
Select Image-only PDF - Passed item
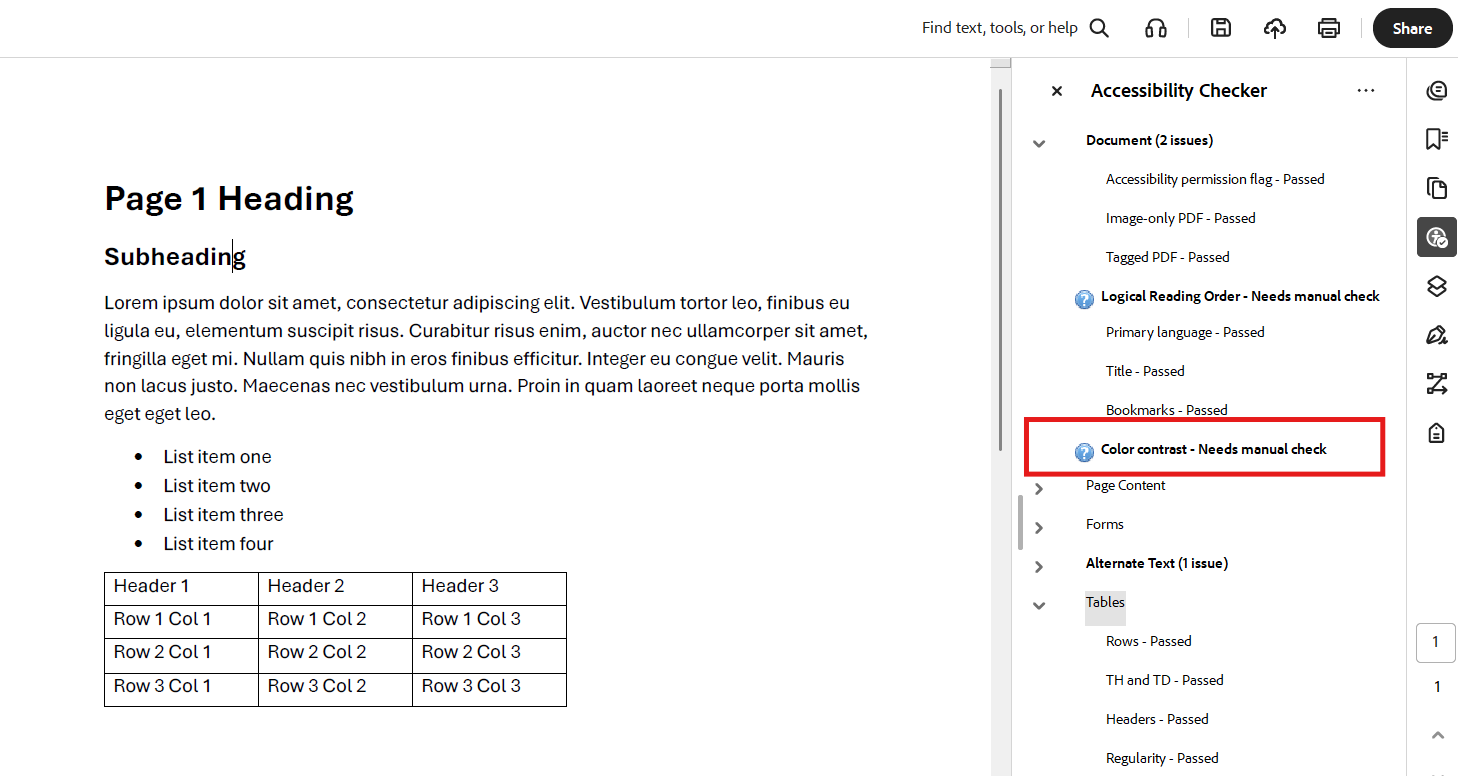(1181, 218)
